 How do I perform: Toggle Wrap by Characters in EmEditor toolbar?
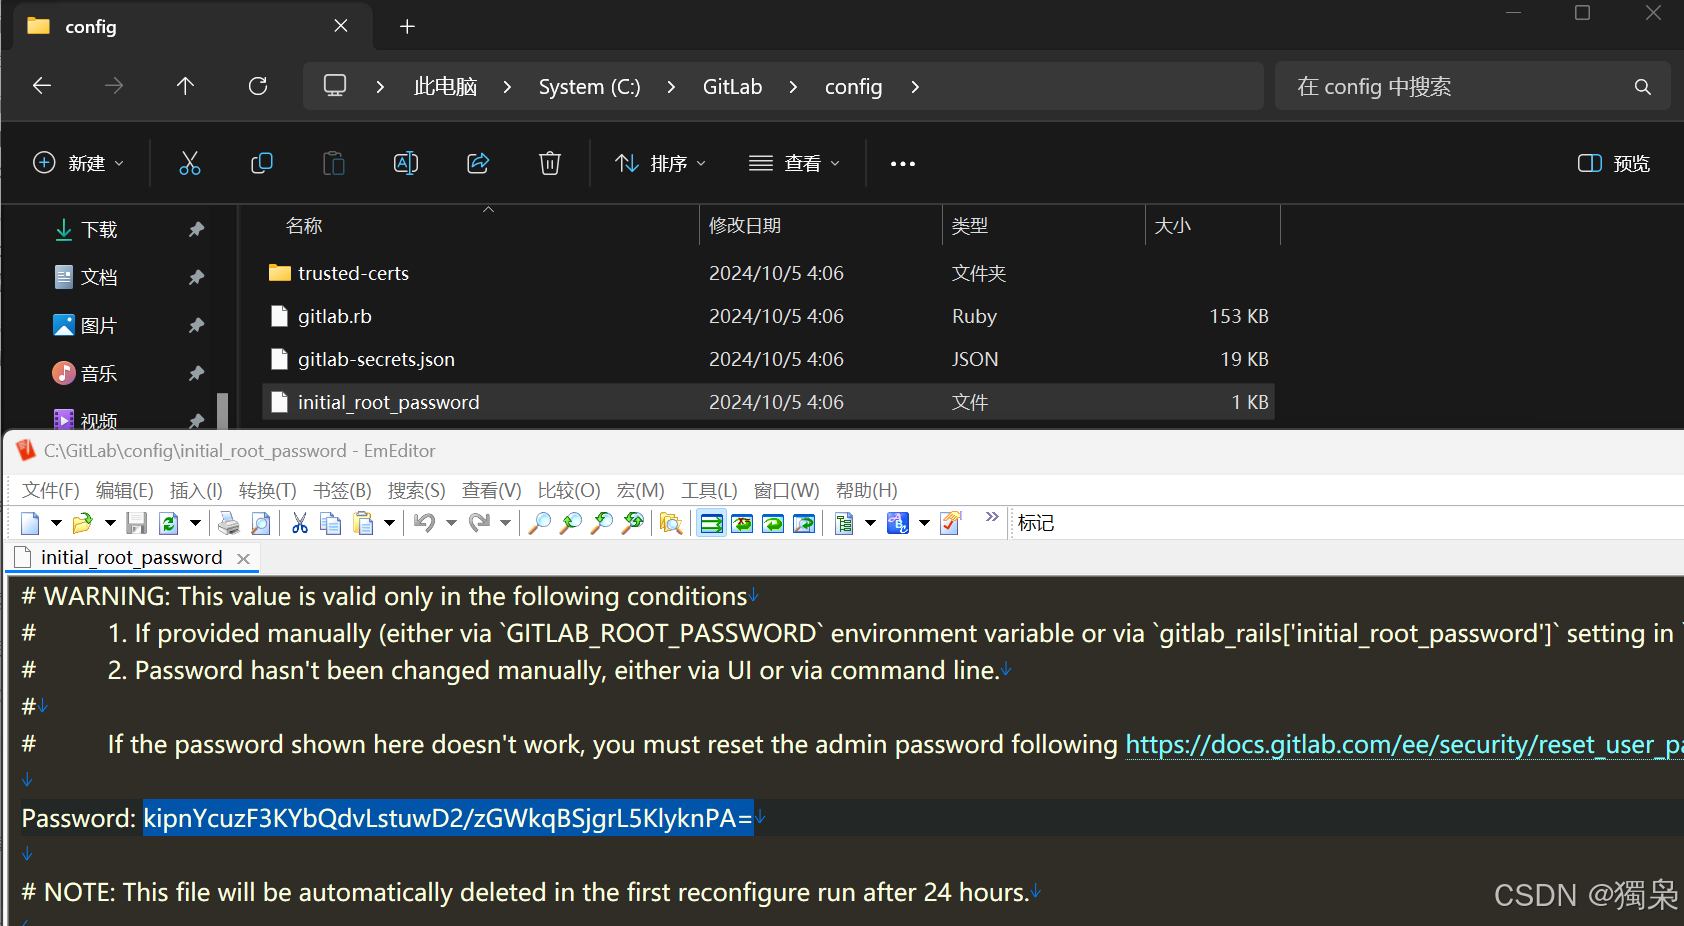pyautogui.click(x=742, y=523)
